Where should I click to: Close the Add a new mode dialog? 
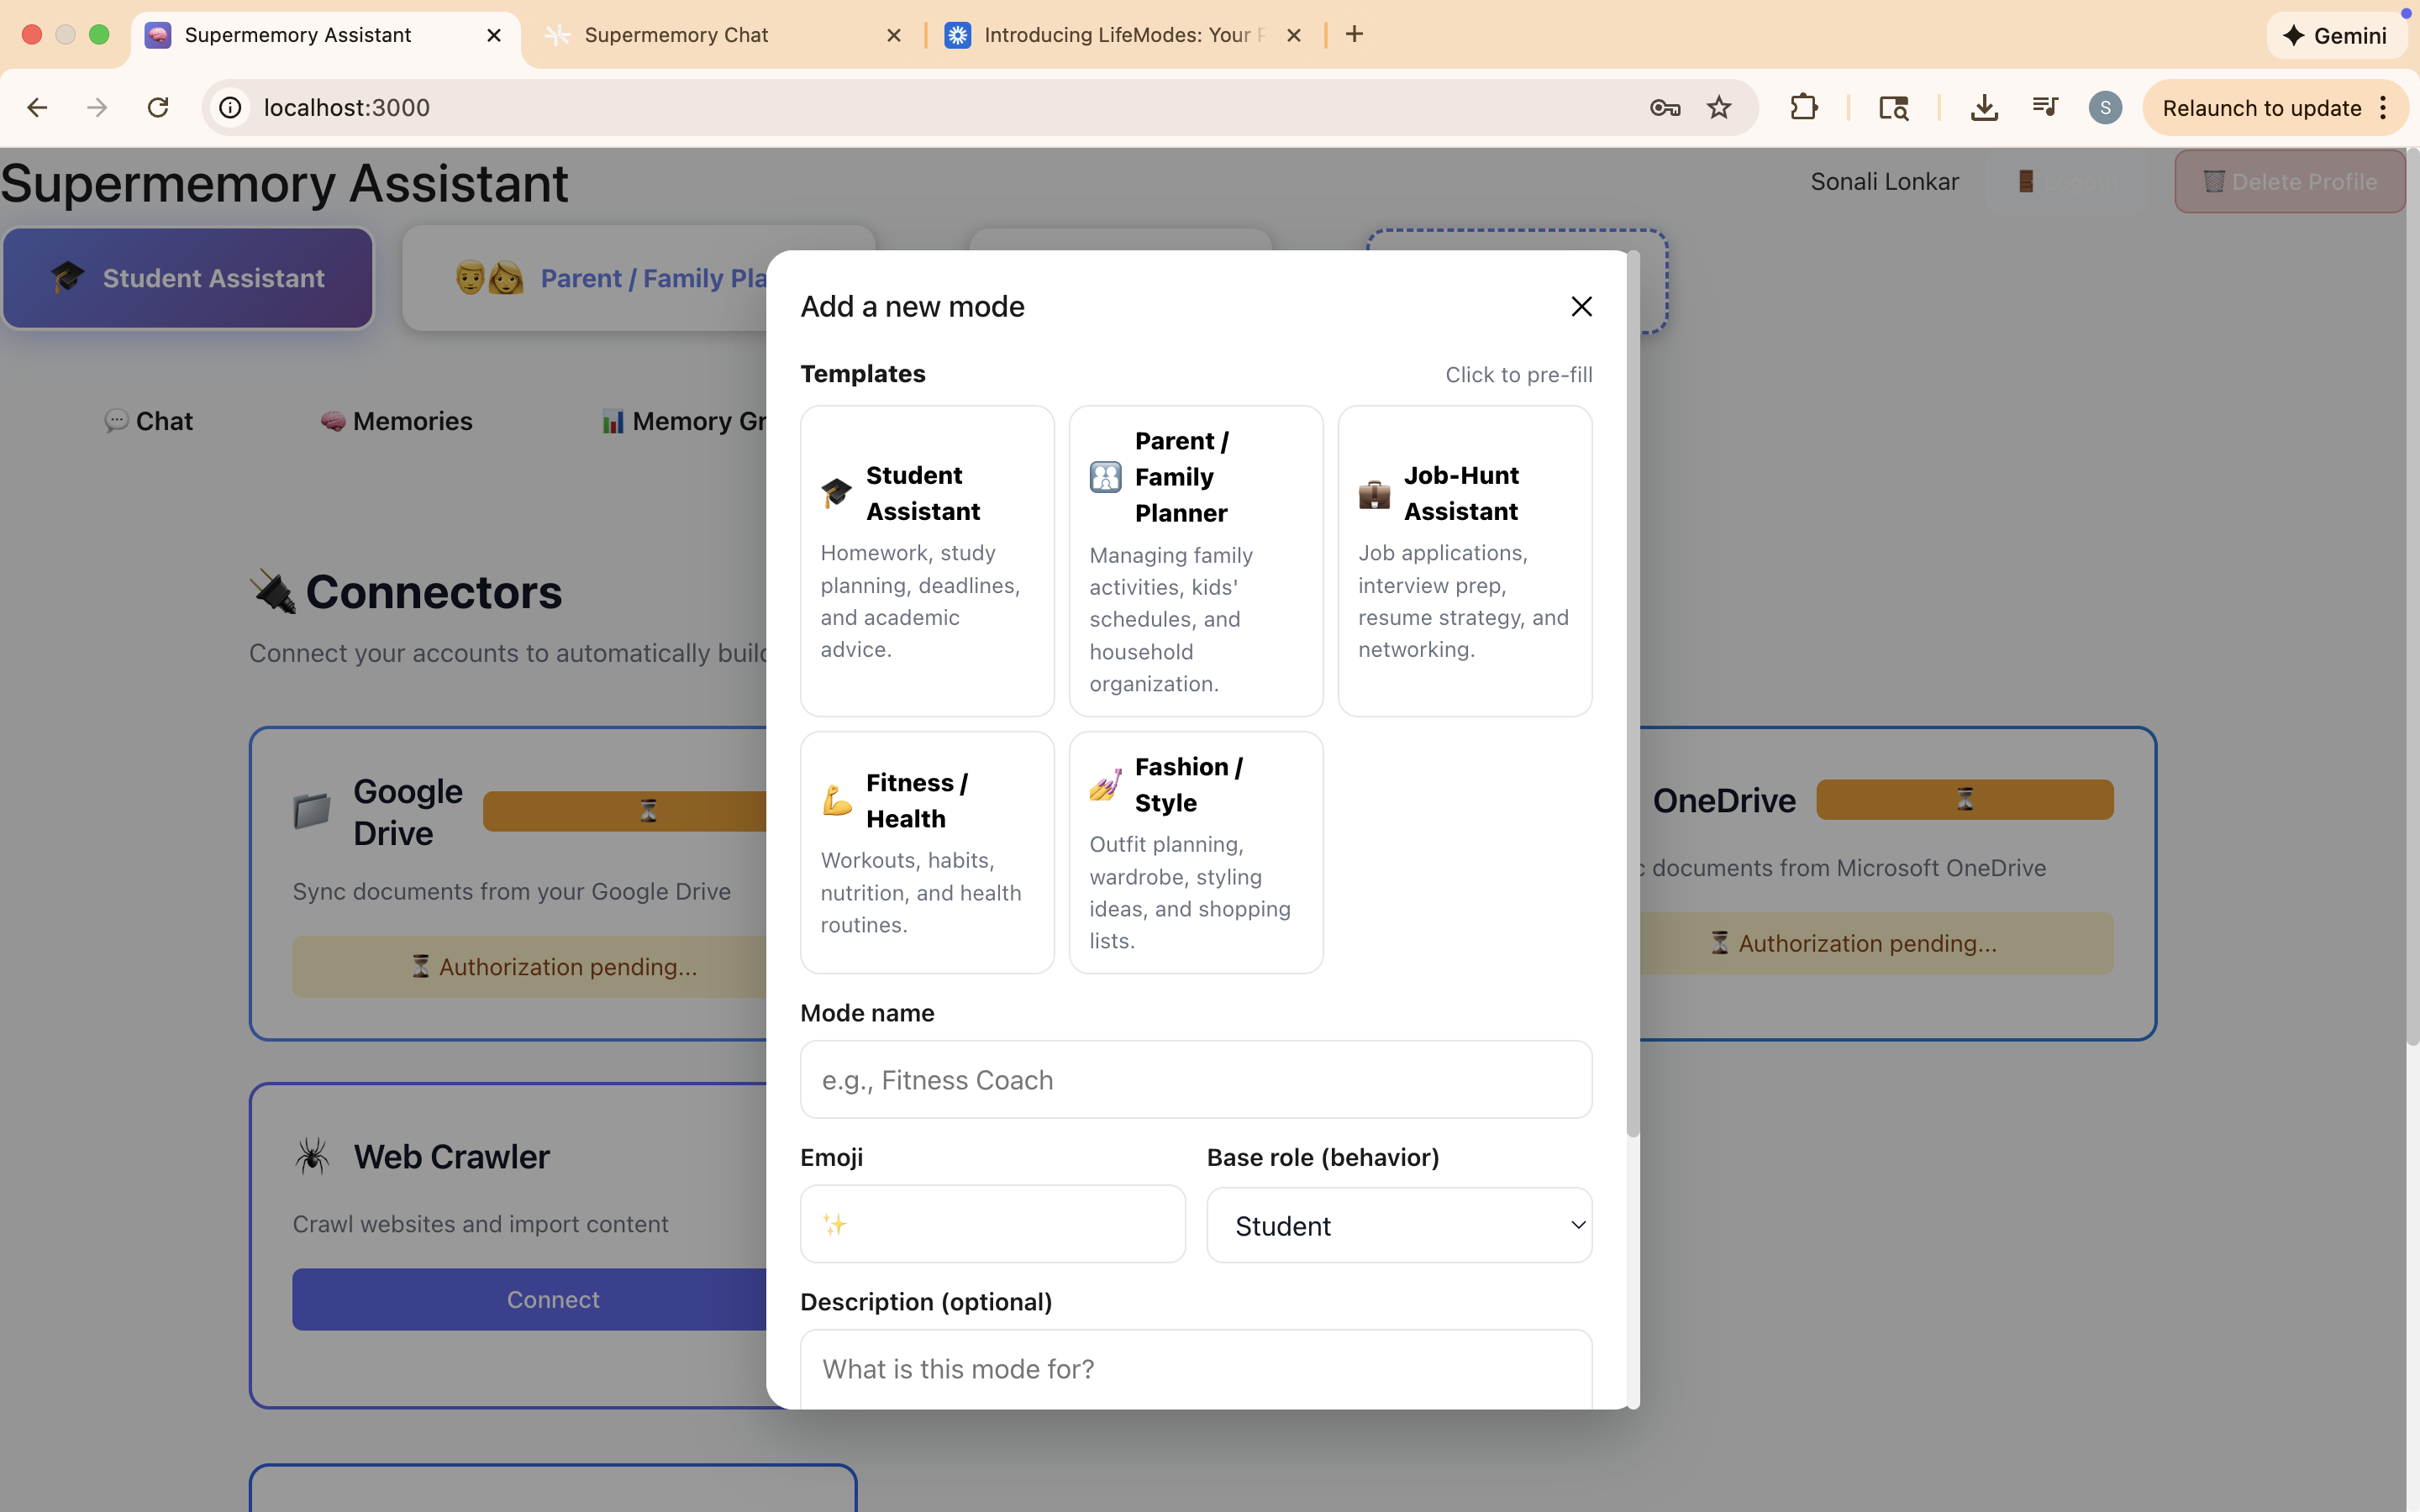pyautogui.click(x=1581, y=306)
